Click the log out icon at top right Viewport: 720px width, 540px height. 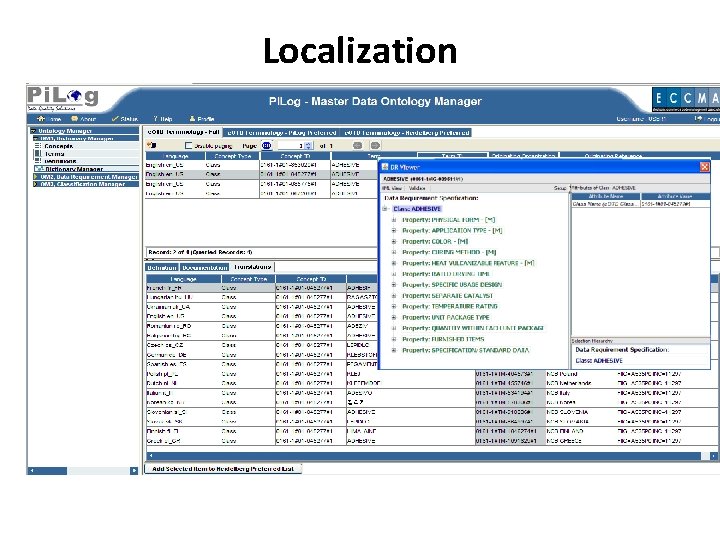(698, 118)
